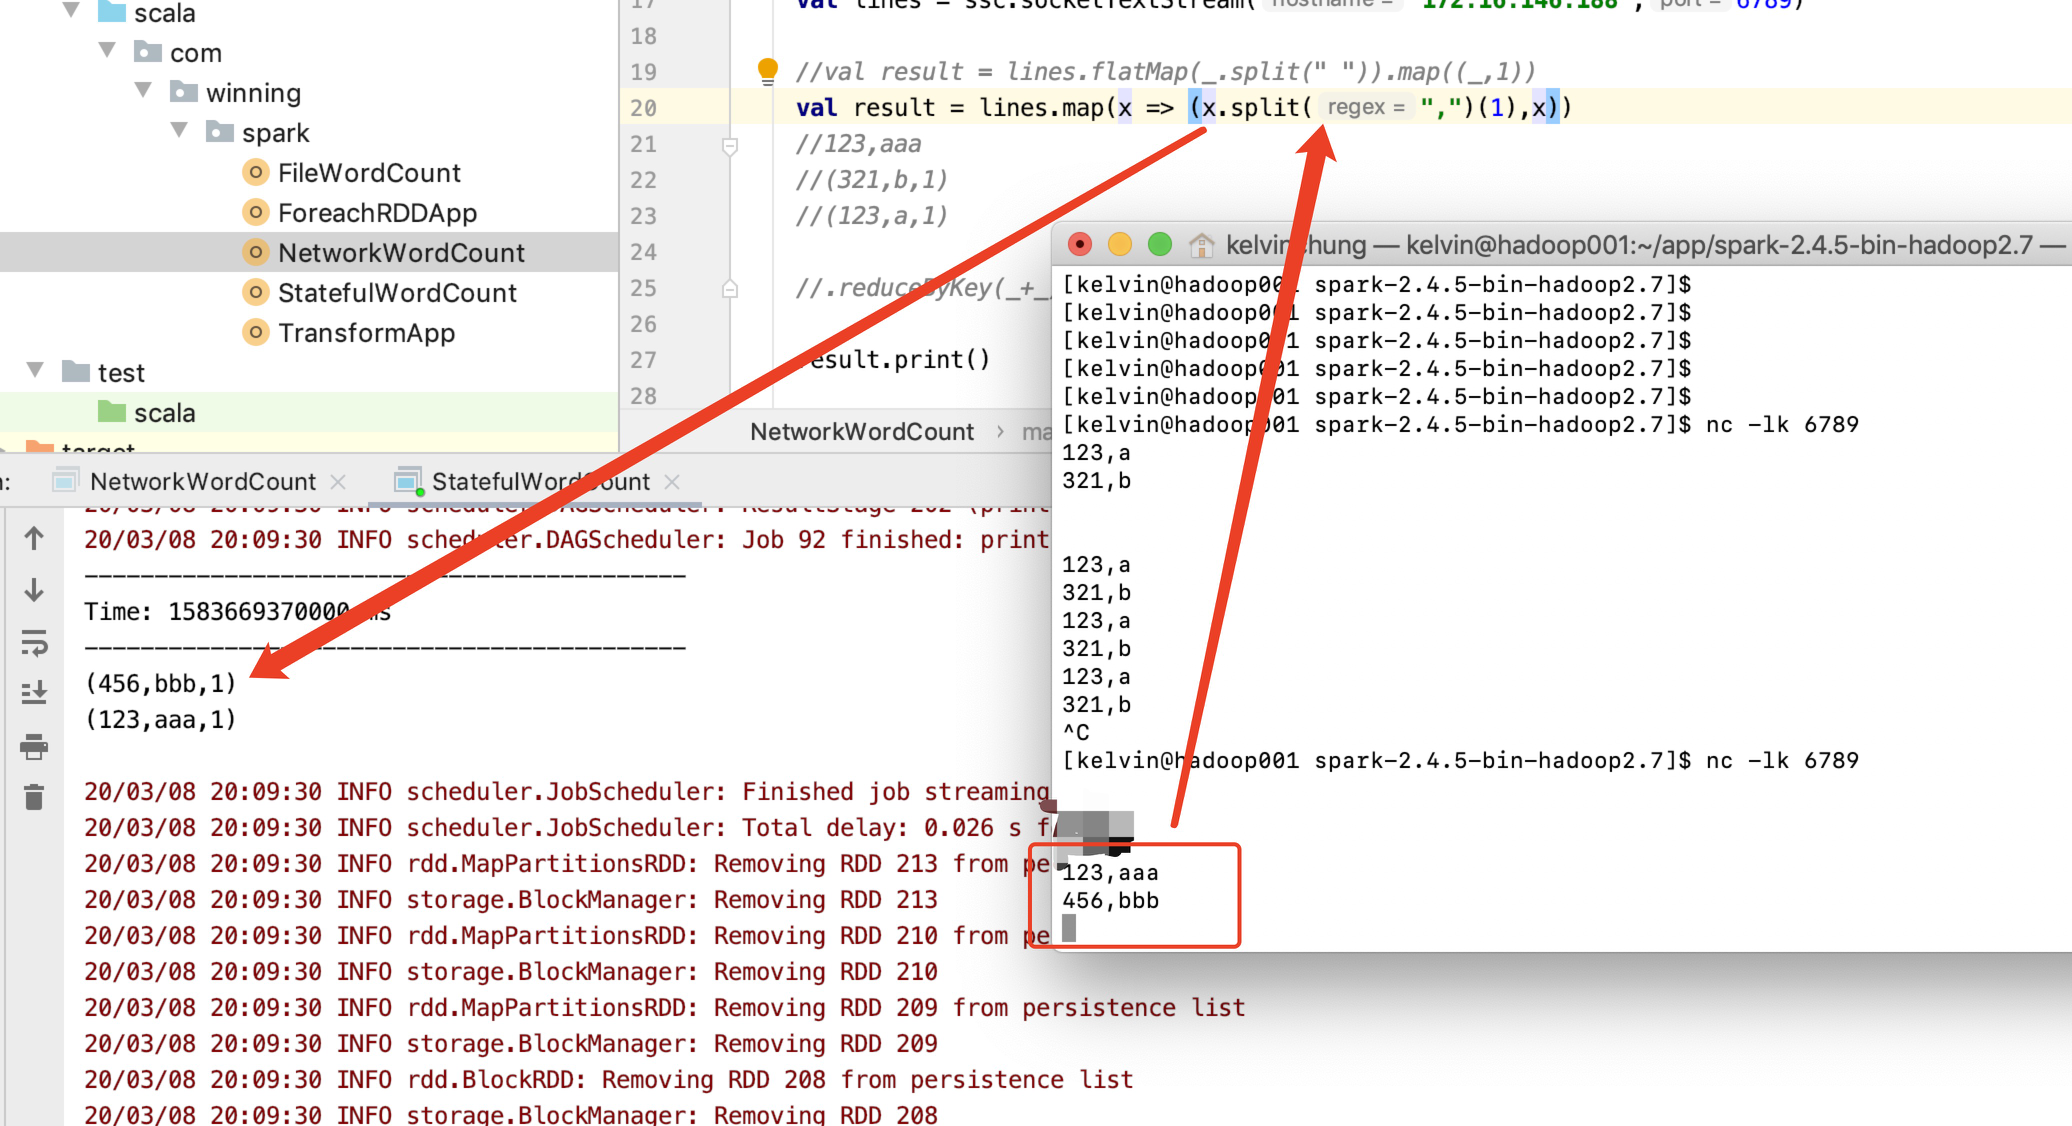
Task: Click the comment //(321,b,1) on line 22
Action: coord(871,180)
